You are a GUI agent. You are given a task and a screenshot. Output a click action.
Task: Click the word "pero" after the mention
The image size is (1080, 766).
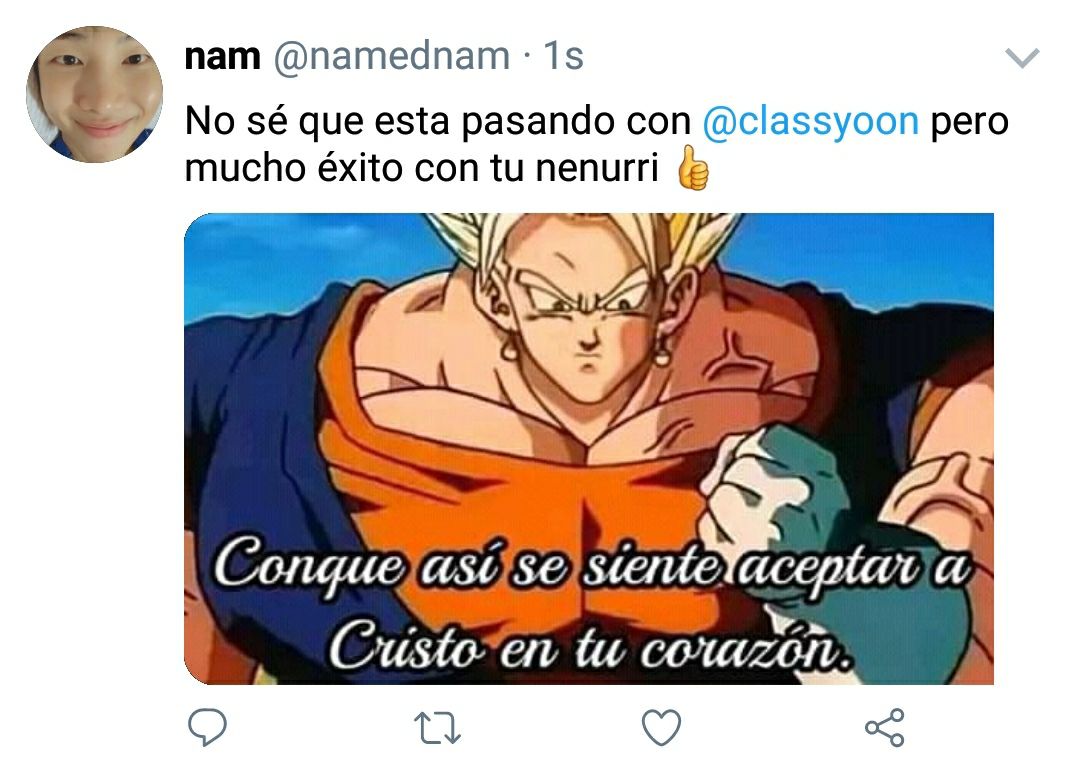970,122
